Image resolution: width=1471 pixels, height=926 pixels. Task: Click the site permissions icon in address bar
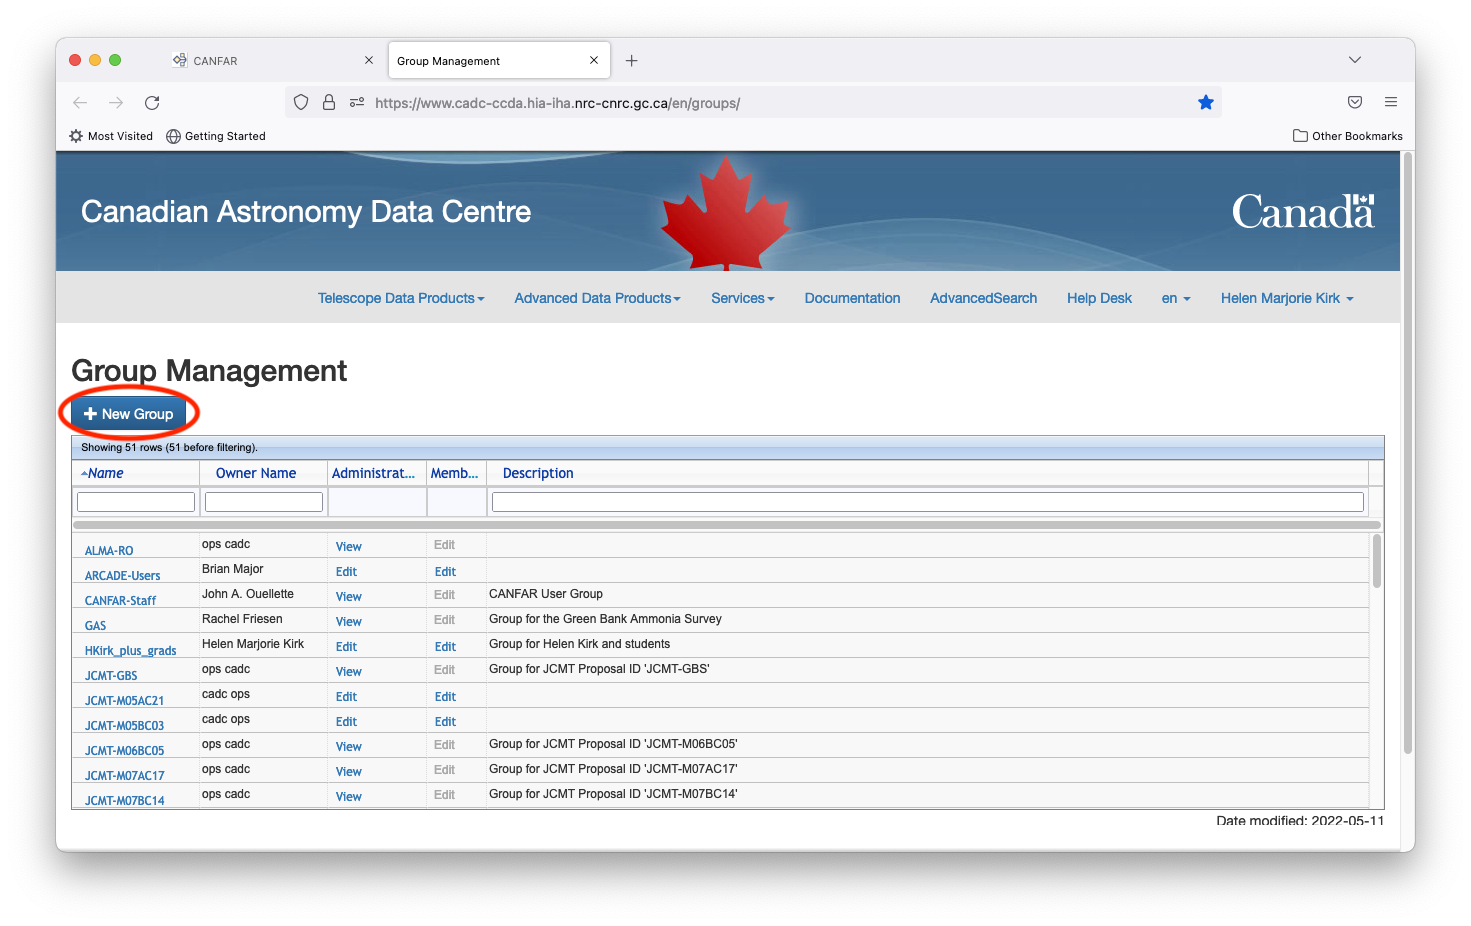(x=357, y=102)
